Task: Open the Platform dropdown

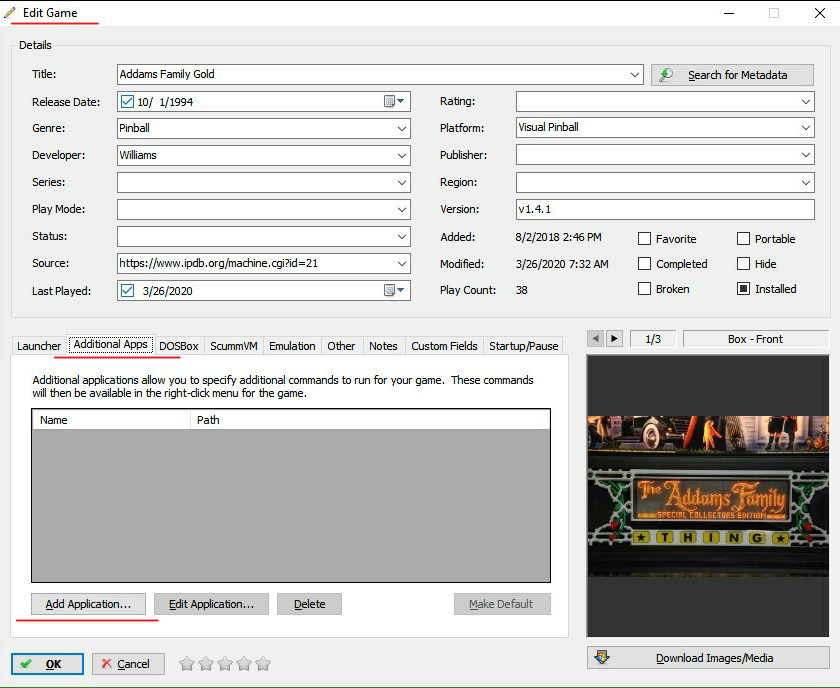Action: pos(806,128)
